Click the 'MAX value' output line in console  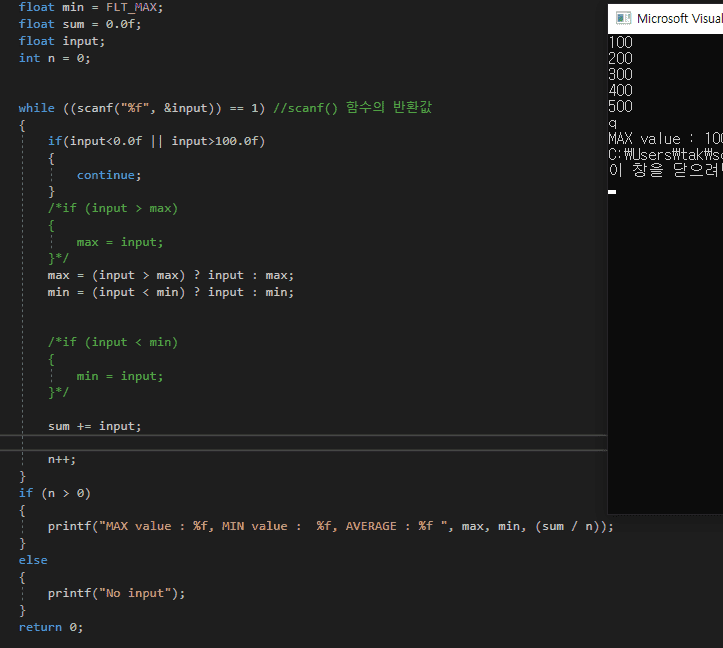(665, 139)
